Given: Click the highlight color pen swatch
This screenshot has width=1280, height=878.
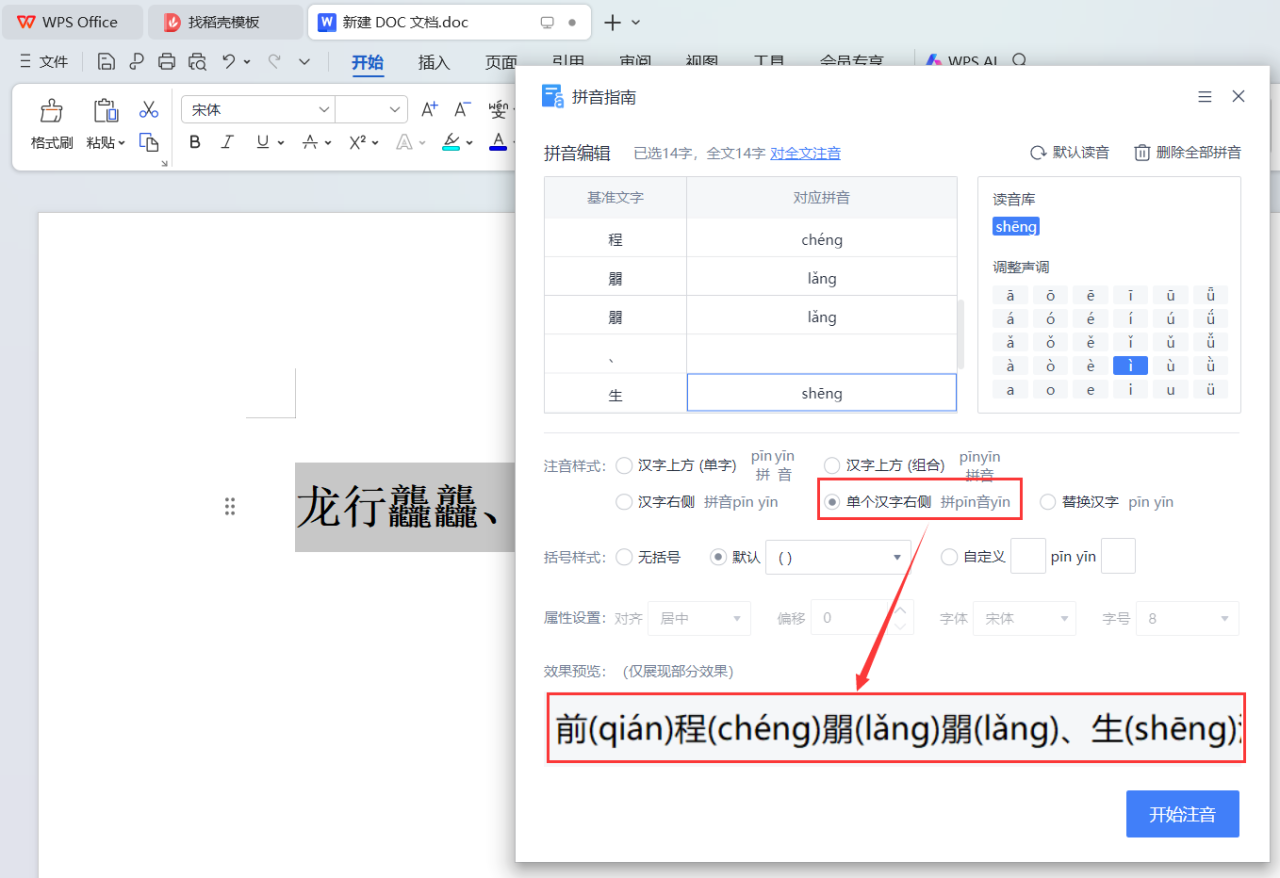Looking at the screenshot, I should coord(451,142).
